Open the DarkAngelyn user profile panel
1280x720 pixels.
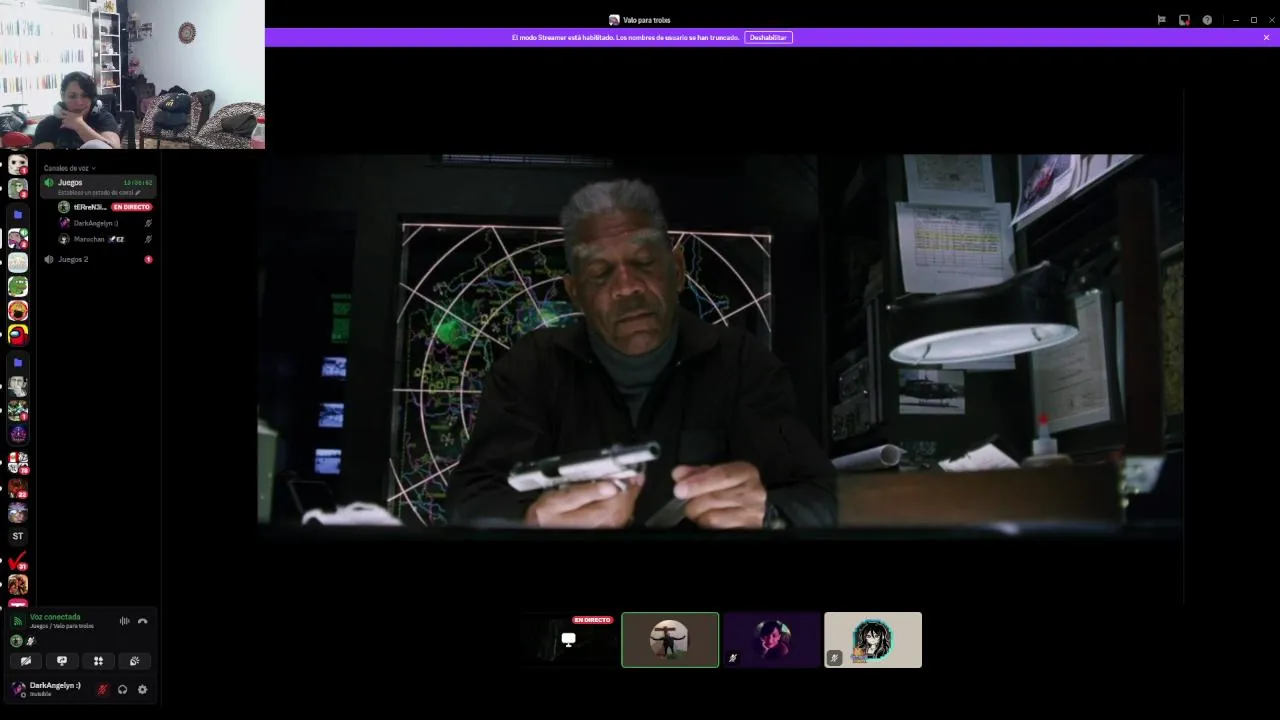[47, 689]
